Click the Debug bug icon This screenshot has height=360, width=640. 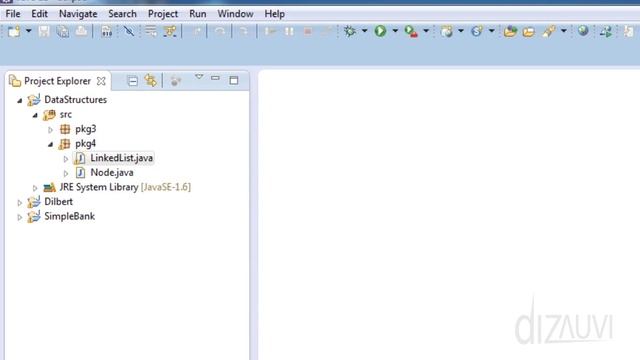tap(350, 31)
